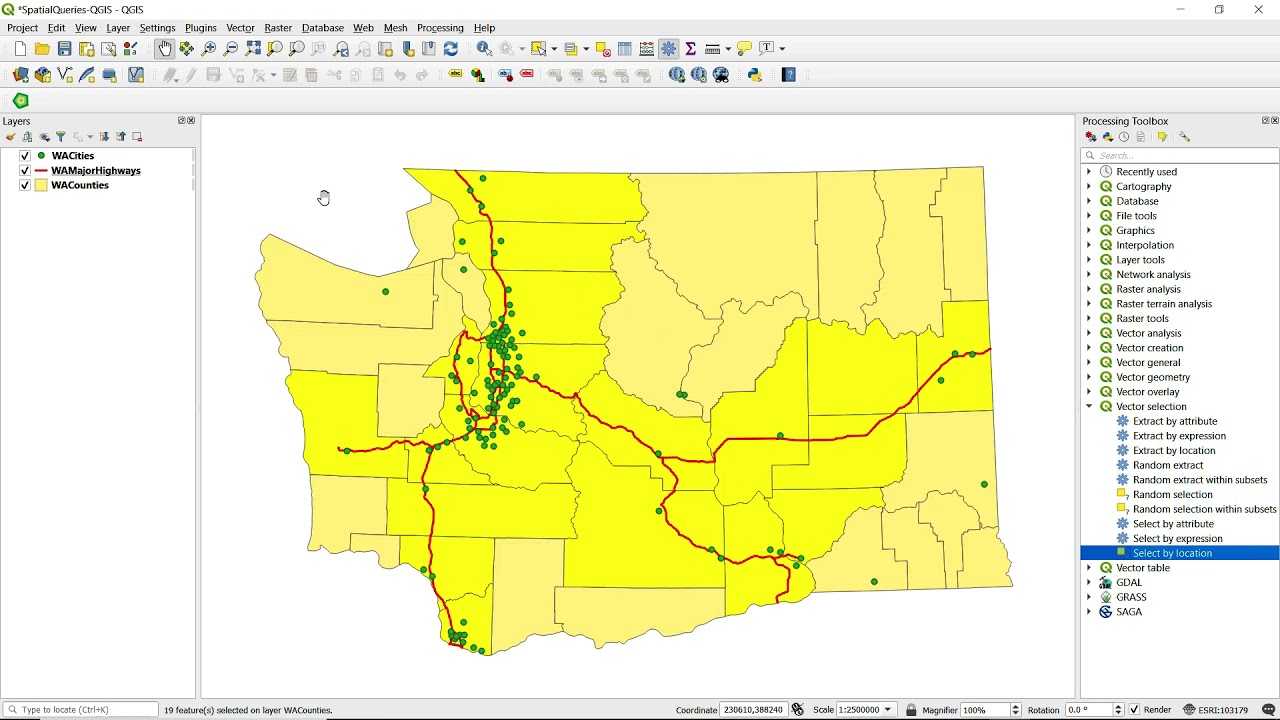Expand the Recently used group
The height and width of the screenshot is (720, 1280).
tap(1089, 172)
